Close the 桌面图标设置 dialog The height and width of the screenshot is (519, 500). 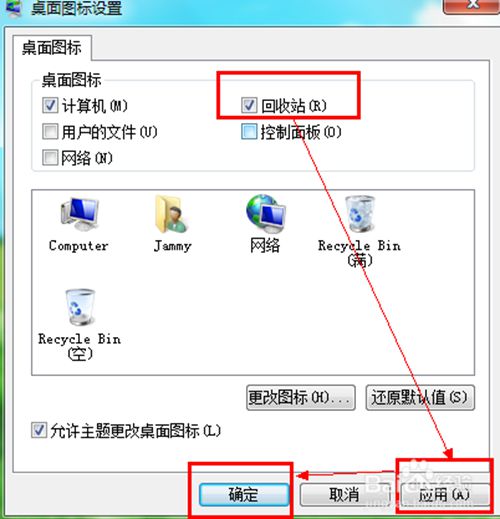[472, 6]
